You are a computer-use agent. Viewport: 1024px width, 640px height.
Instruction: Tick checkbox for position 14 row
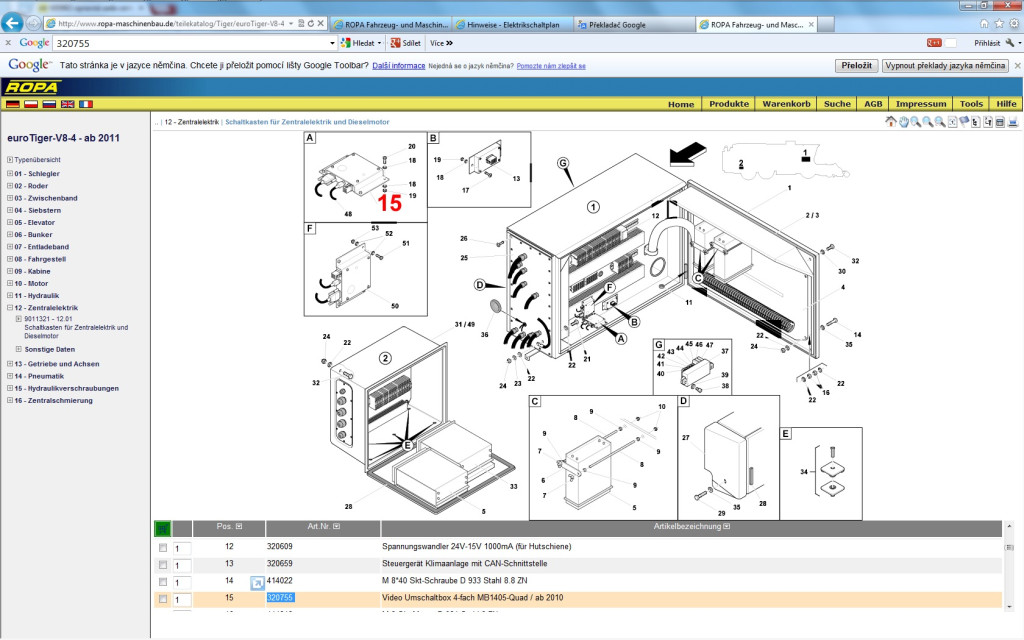coord(163,582)
